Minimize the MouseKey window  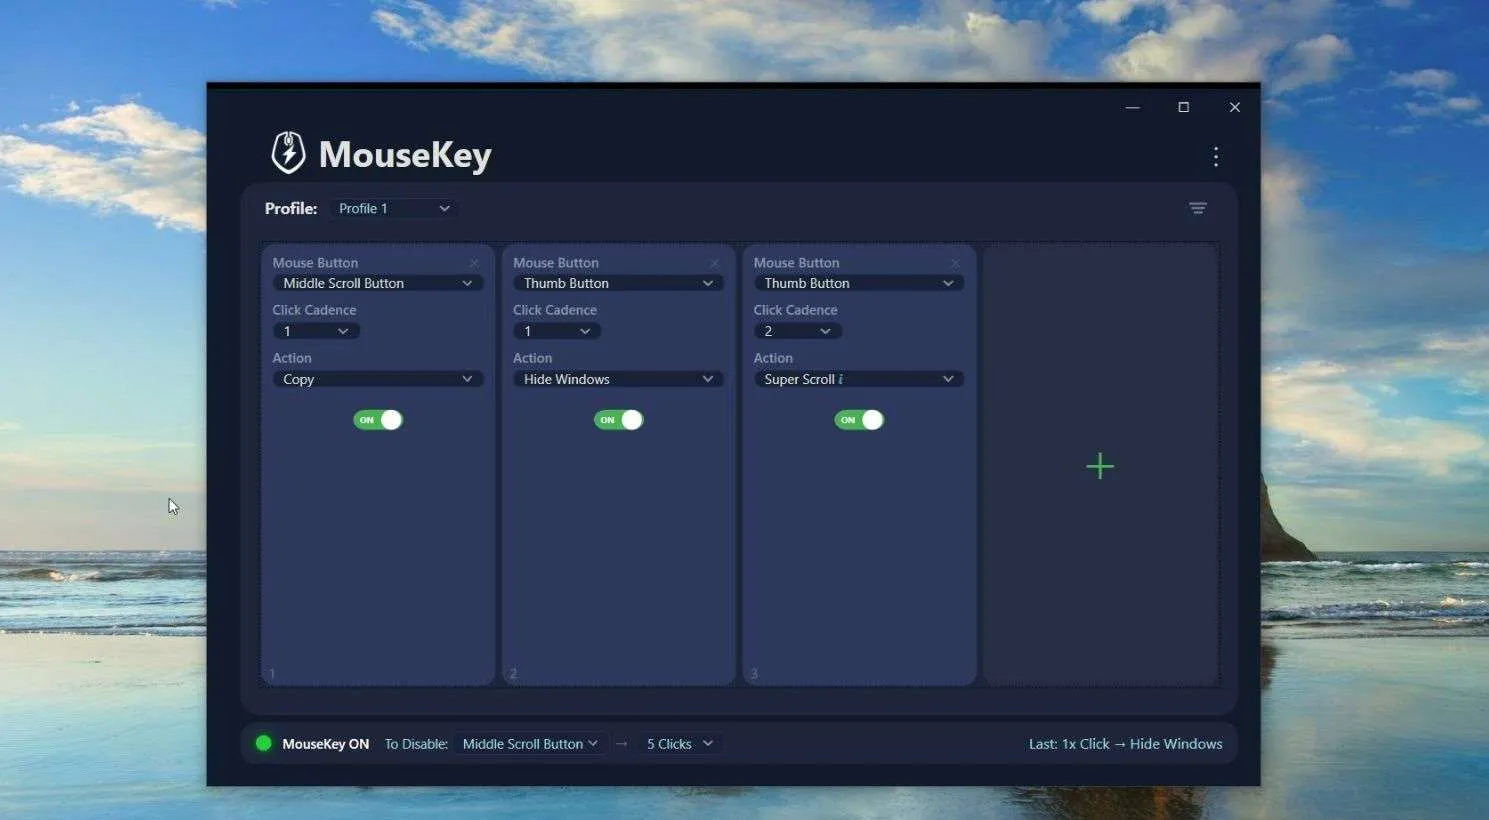pos(1132,107)
